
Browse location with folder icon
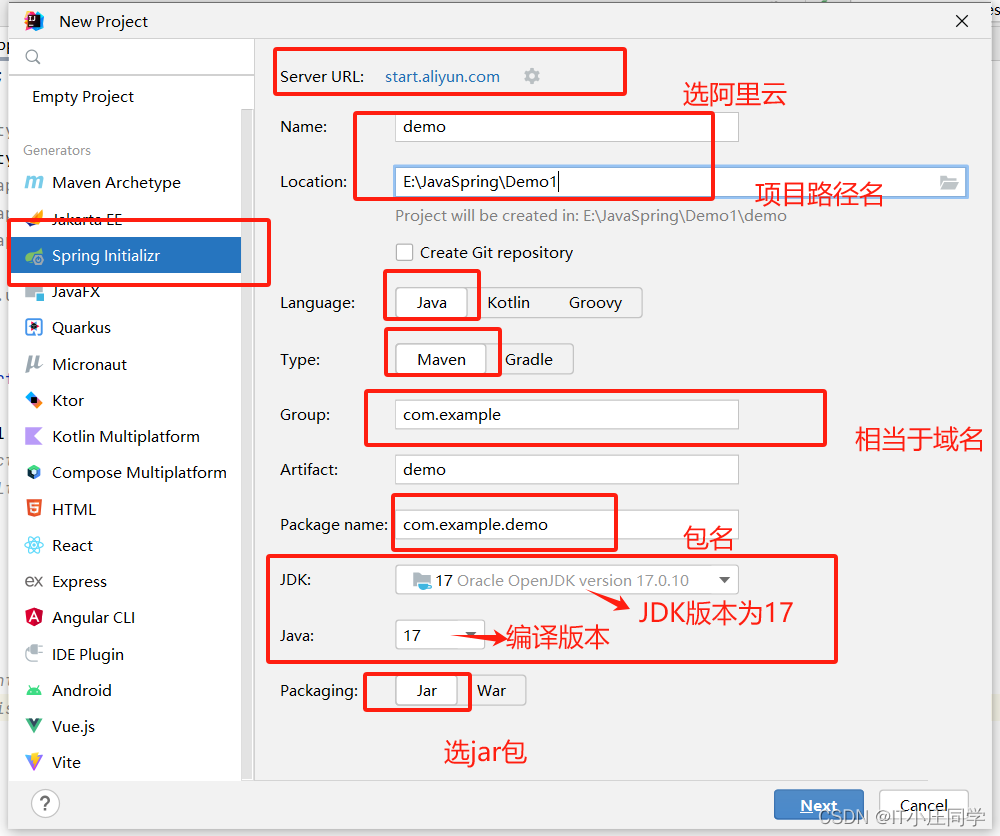(x=949, y=182)
